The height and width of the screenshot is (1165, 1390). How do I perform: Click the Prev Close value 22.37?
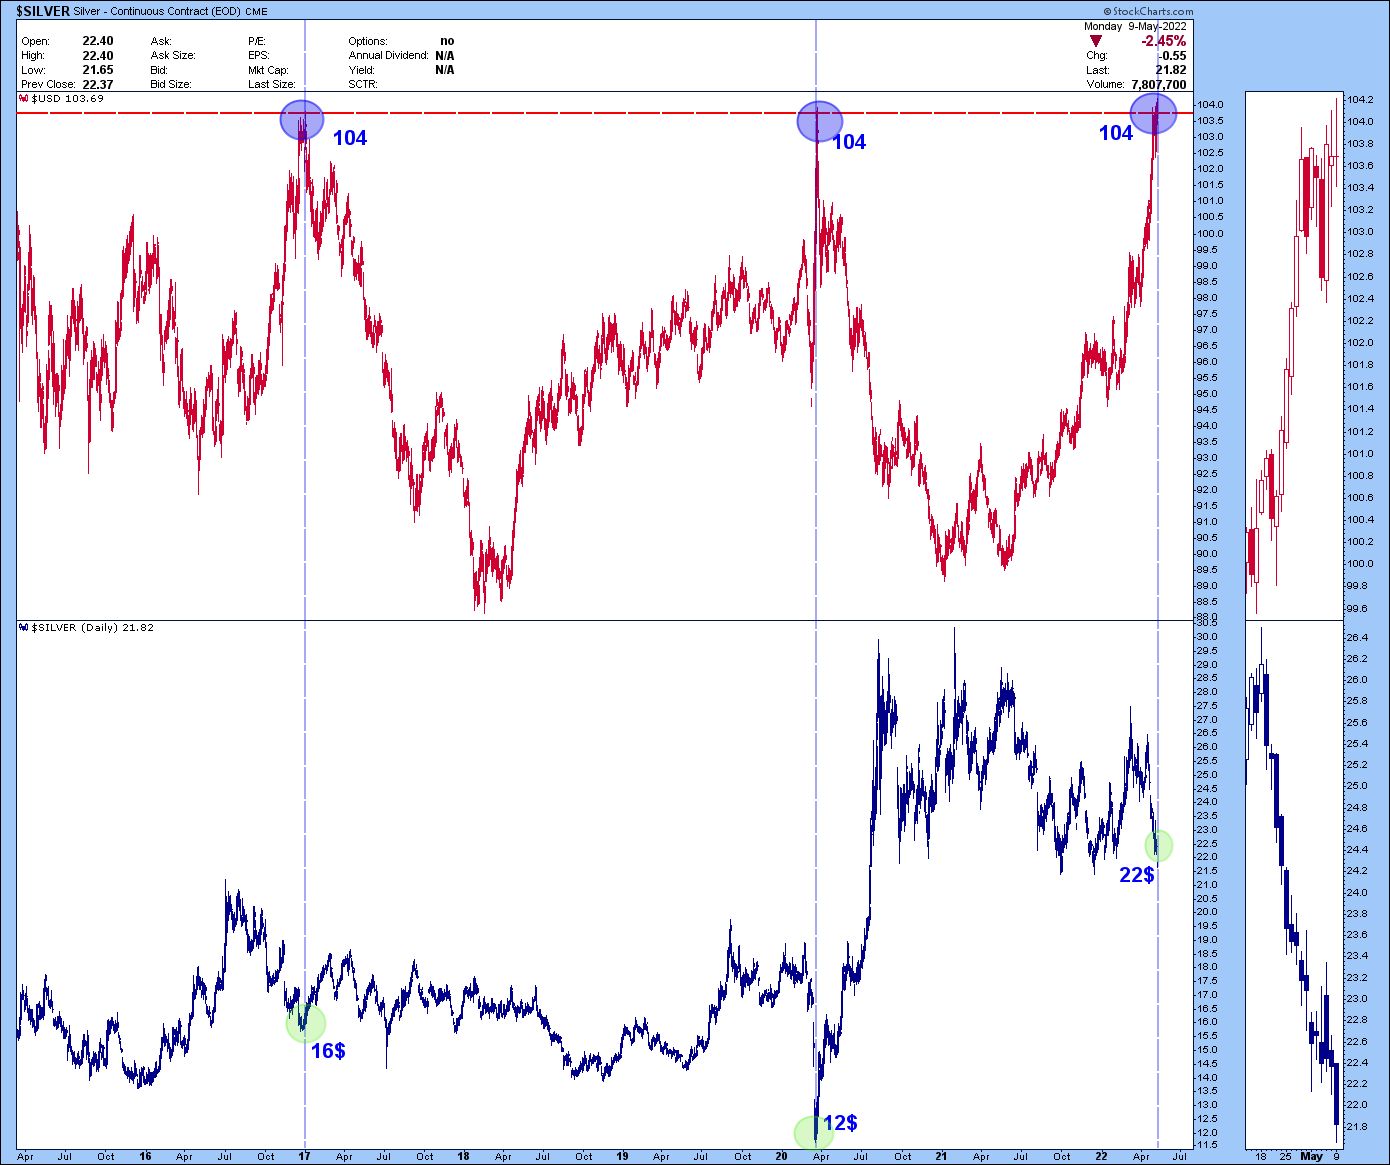tap(98, 85)
